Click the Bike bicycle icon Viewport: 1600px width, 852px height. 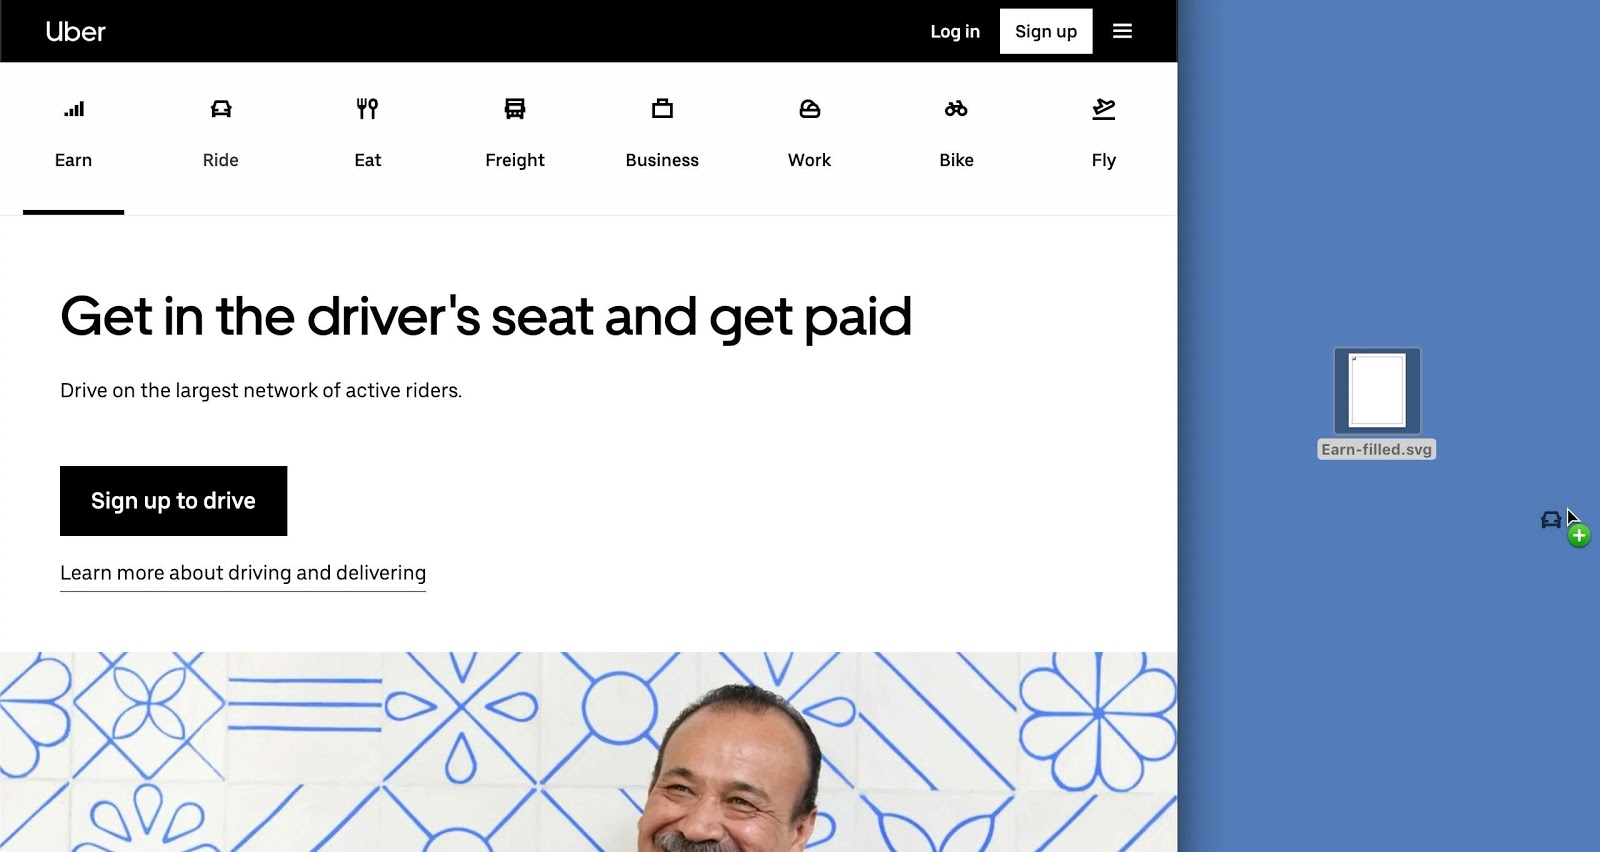957,109
